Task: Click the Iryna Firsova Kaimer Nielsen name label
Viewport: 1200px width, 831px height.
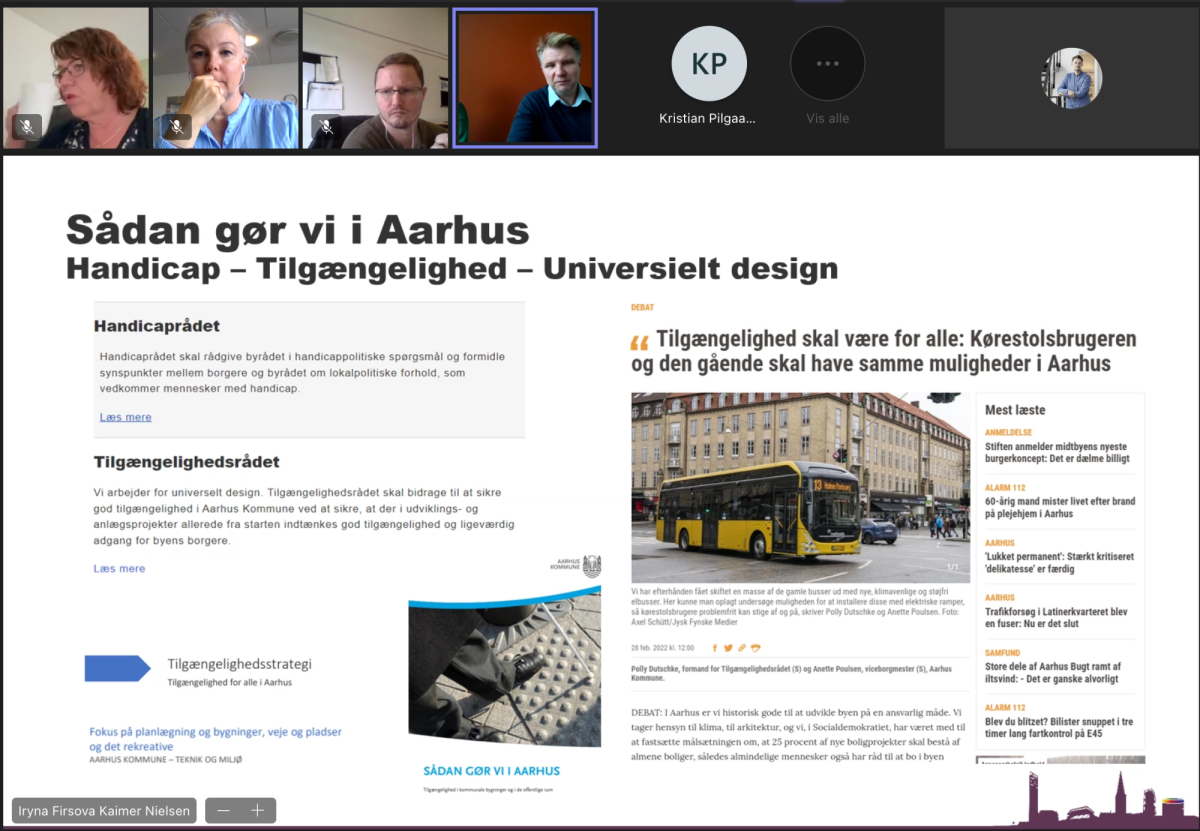Action: (103, 810)
